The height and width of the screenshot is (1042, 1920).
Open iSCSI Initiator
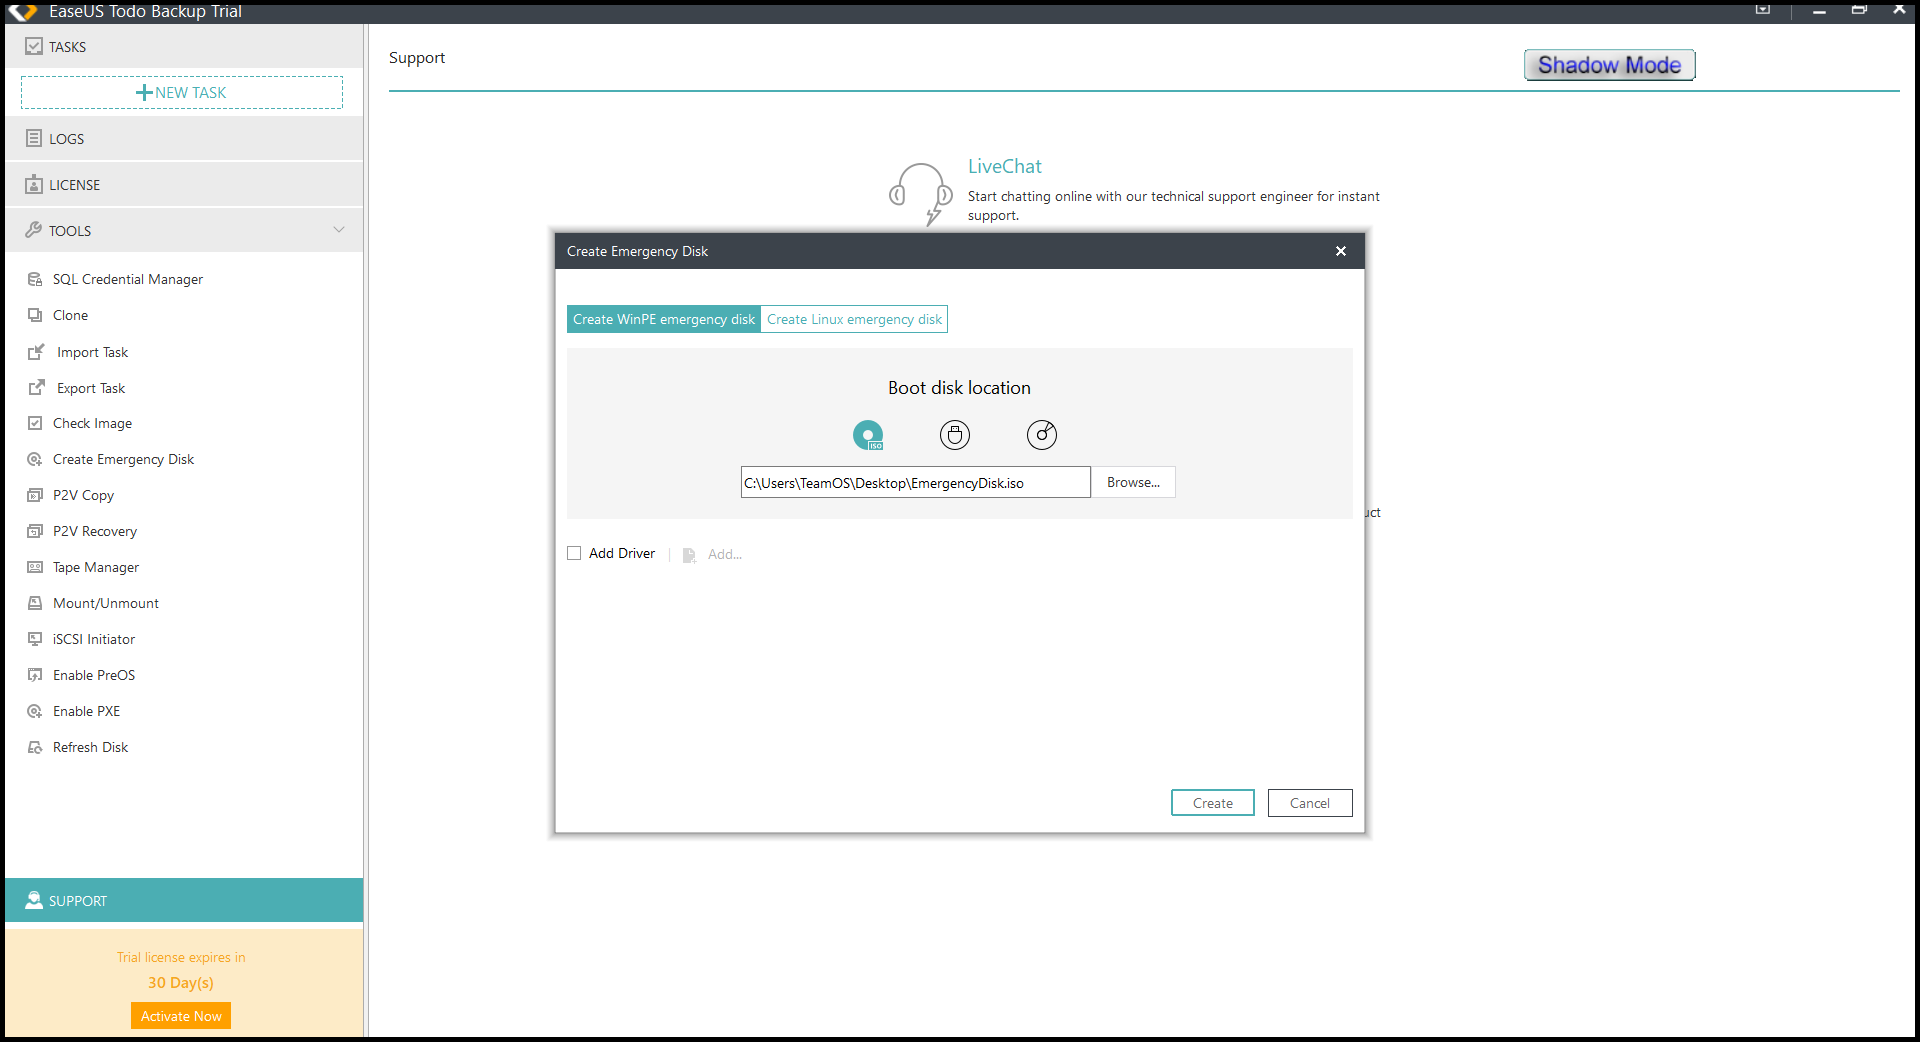coord(93,639)
